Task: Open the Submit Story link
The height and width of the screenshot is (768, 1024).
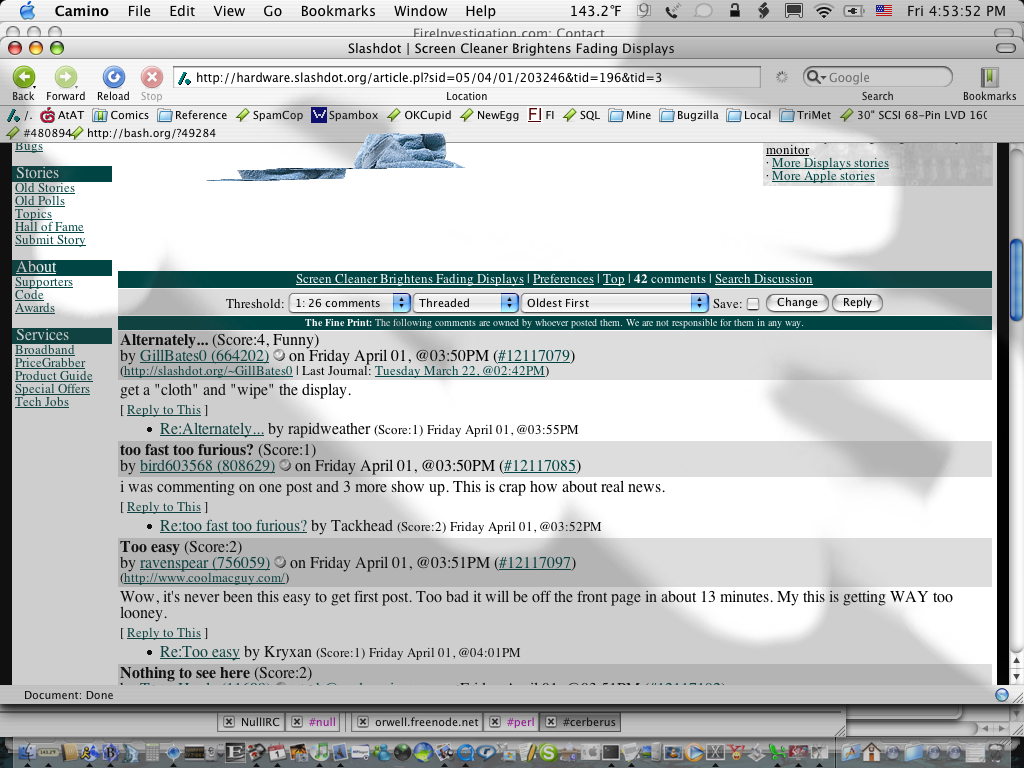Action: tap(50, 240)
